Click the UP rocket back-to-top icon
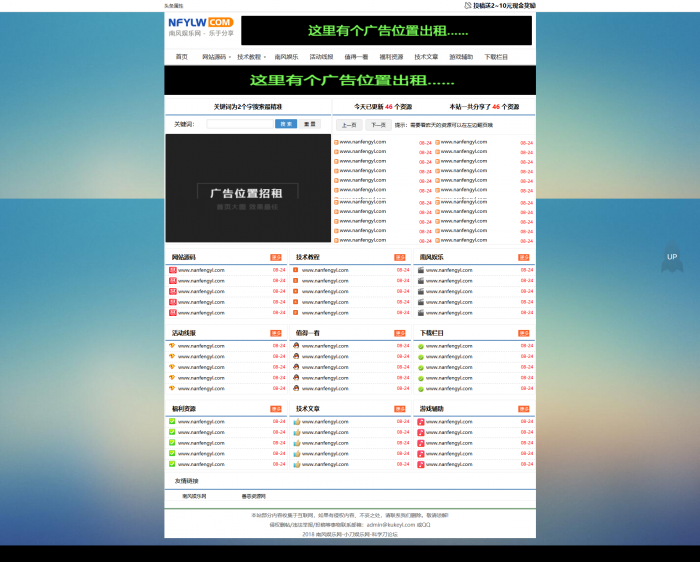 672,257
